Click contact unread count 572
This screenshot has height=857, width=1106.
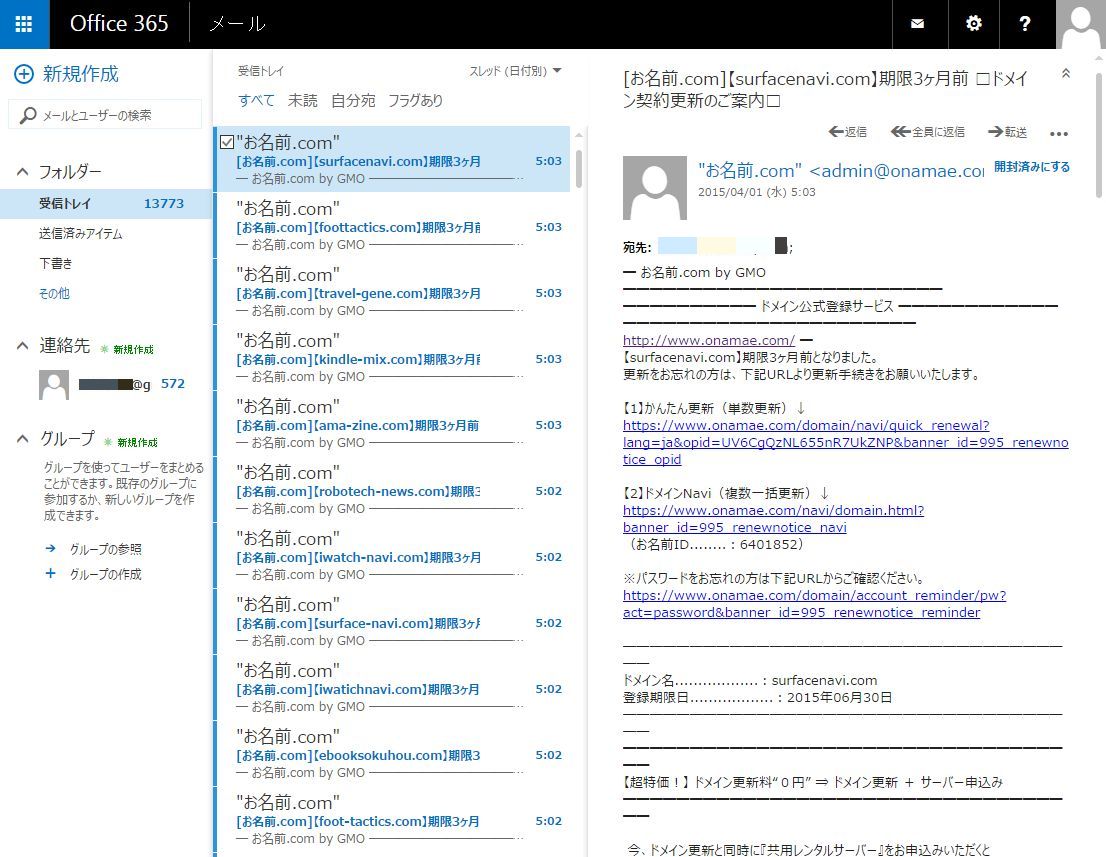pos(173,384)
